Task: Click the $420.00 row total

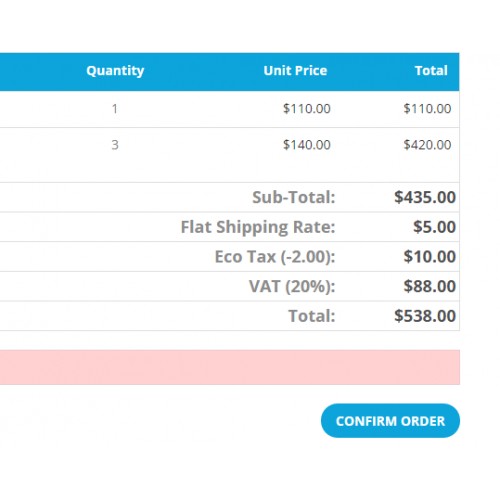Action: pos(427,145)
